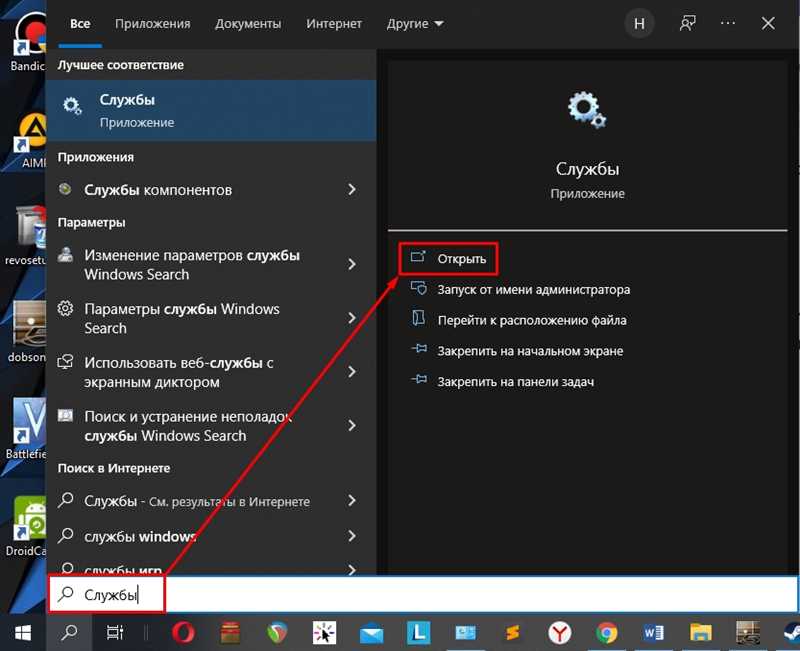Switch to the Все tab
The width and height of the screenshot is (800, 651).
80,24
